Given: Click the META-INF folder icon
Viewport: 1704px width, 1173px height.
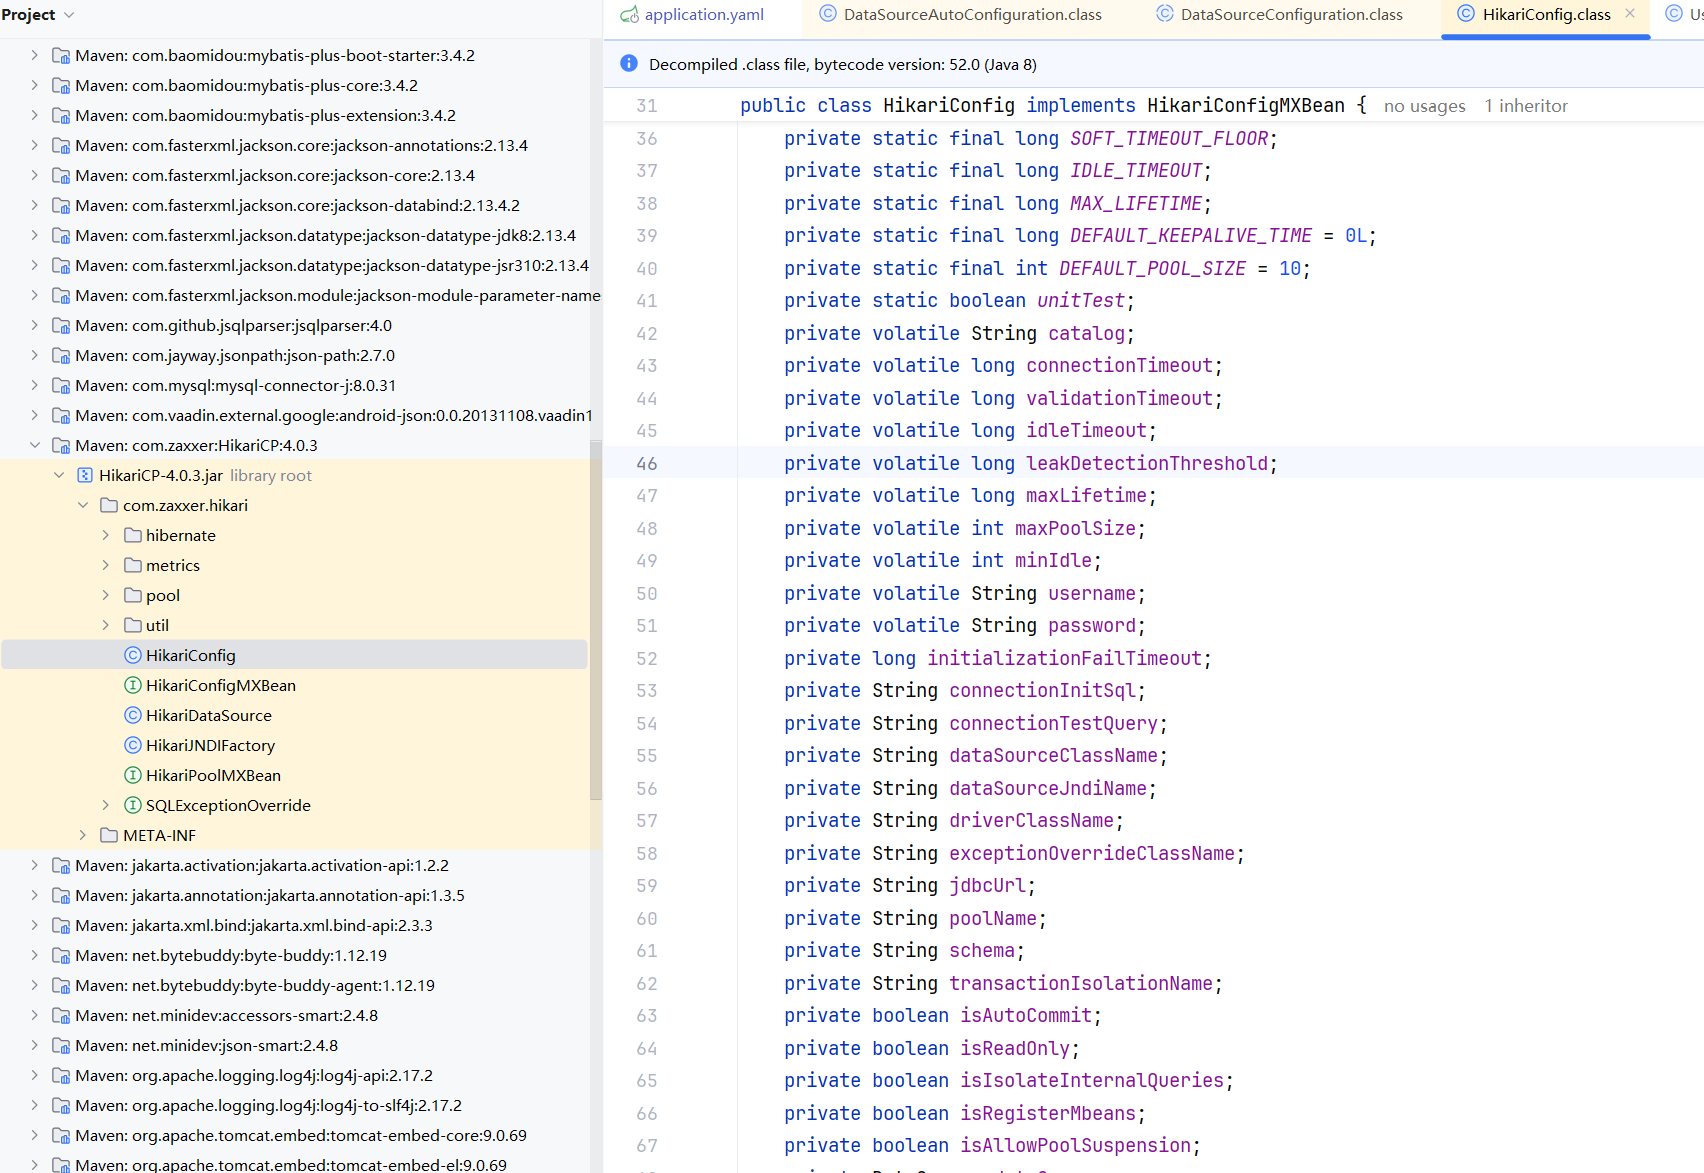Looking at the screenshot, I should (x=110, y=835).
